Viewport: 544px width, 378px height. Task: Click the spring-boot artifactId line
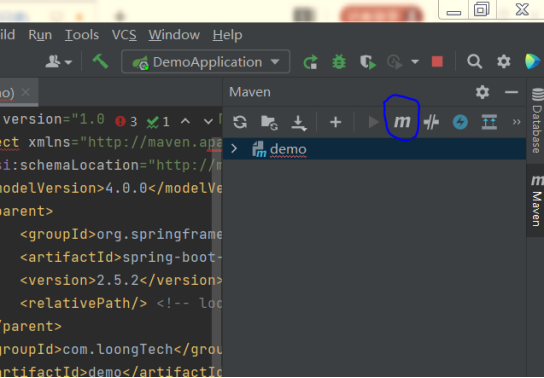(x=121, y=257)
